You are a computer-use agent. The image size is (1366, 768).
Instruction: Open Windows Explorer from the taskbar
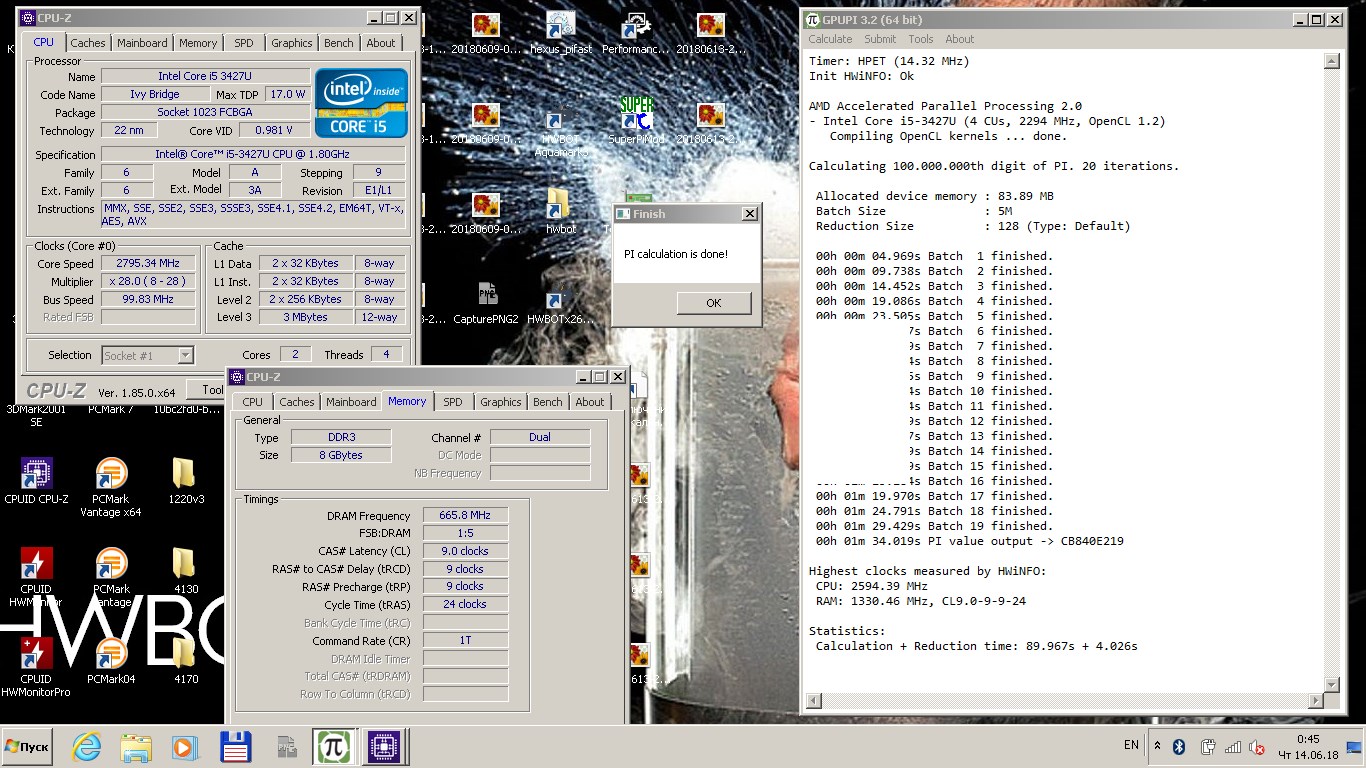click(136, 747)
